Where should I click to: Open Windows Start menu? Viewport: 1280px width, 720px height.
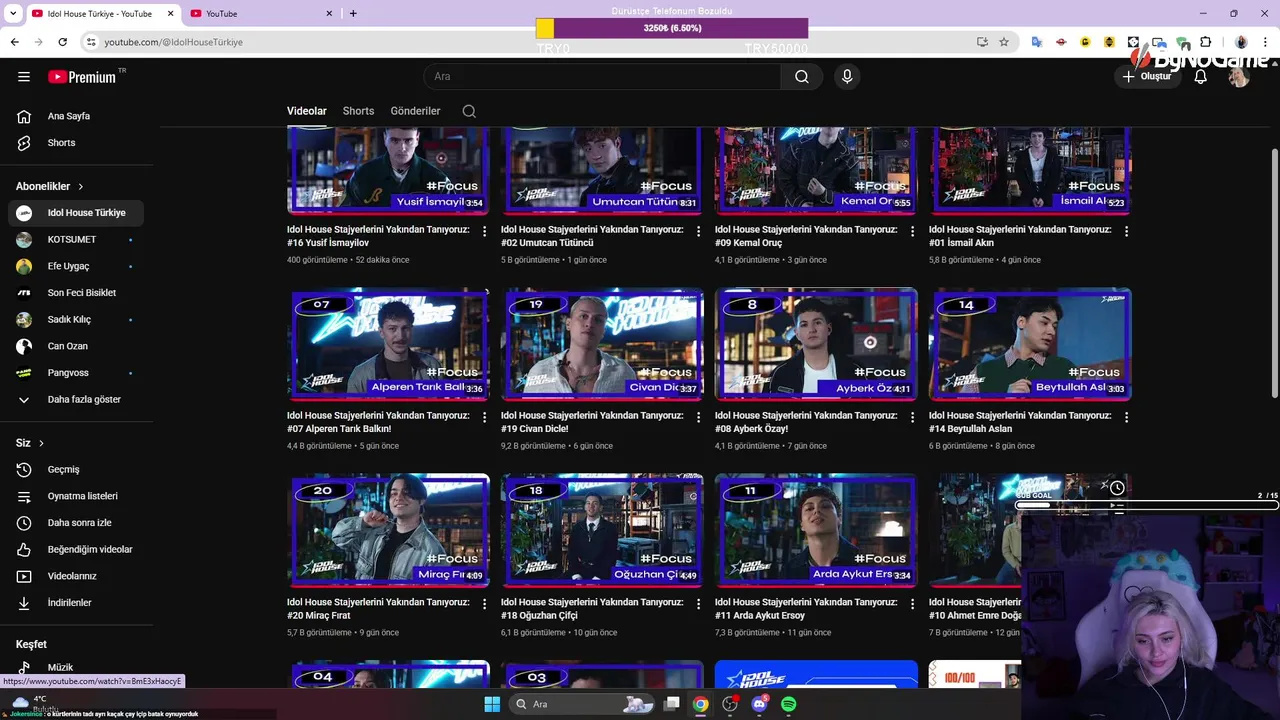click(492, 704)
